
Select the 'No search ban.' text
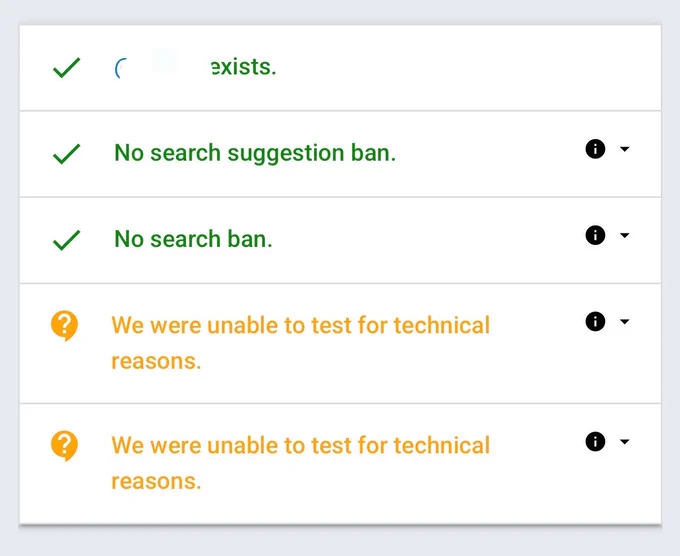pyautogui.click(x=193, y=239)
